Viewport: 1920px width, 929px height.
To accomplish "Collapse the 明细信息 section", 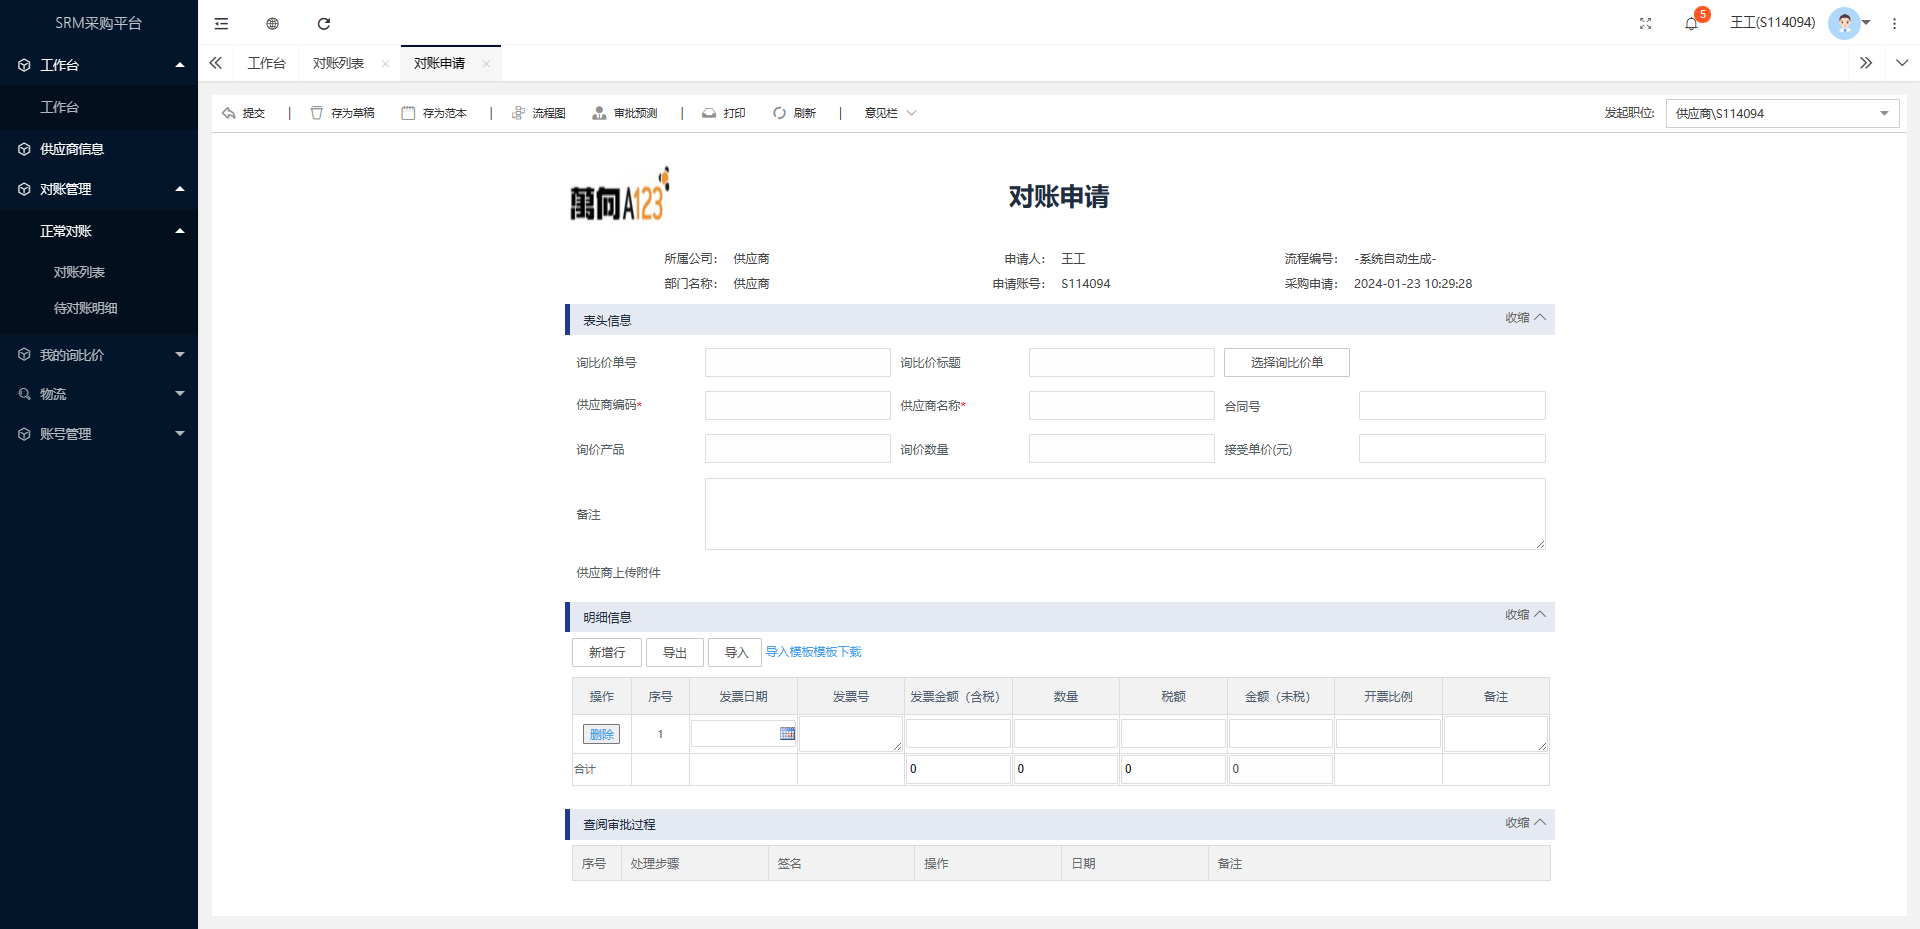I will [1525, 615].
